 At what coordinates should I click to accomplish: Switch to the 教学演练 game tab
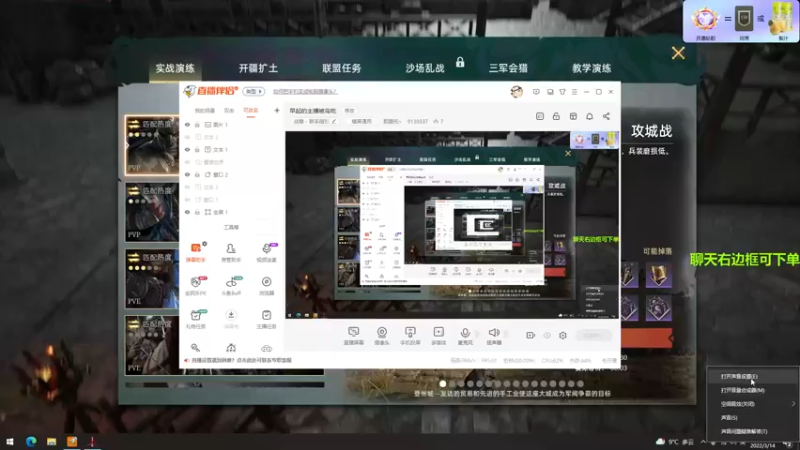591,68
